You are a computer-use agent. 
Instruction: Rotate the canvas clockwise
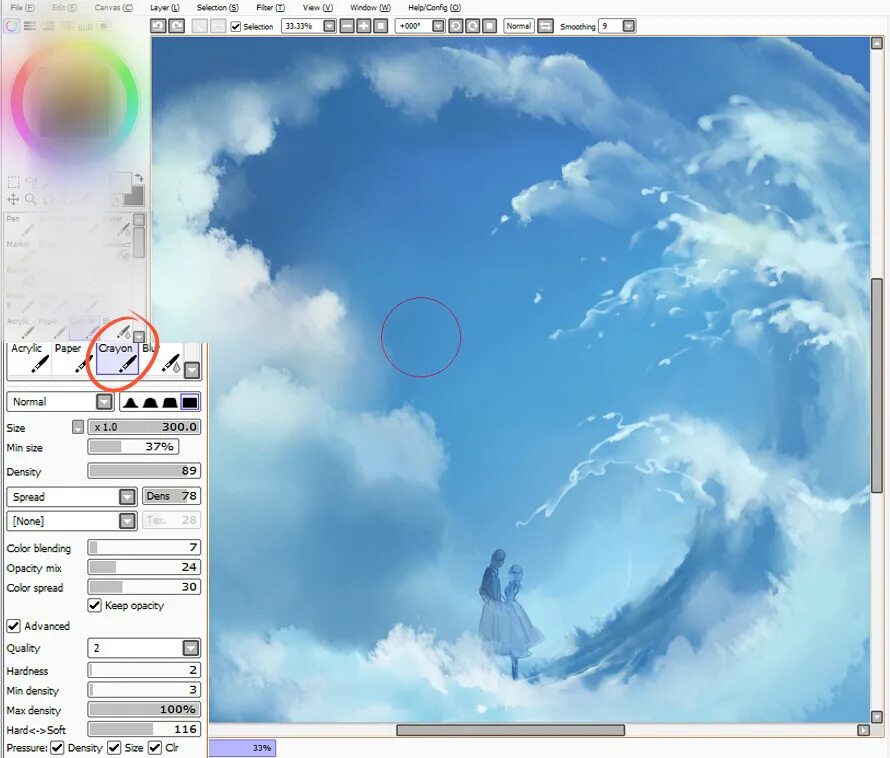(x=472, y=26)
